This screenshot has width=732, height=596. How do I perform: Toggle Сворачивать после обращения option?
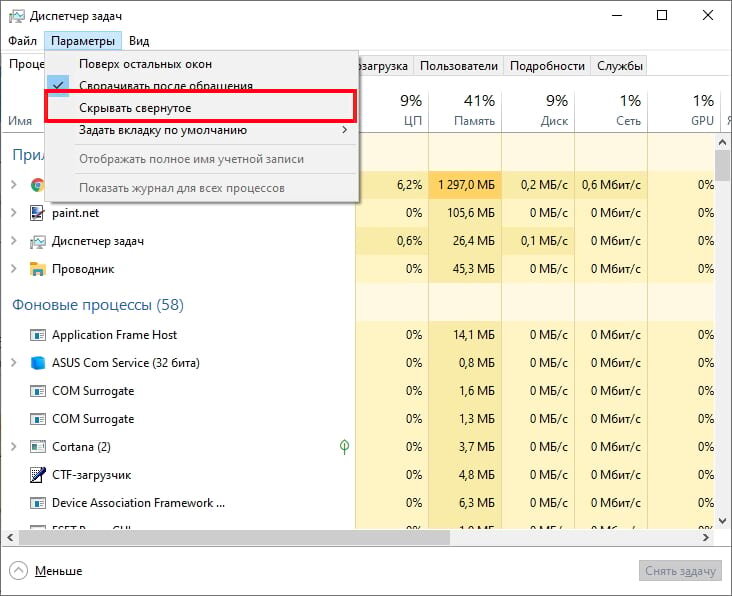point(165,86)
